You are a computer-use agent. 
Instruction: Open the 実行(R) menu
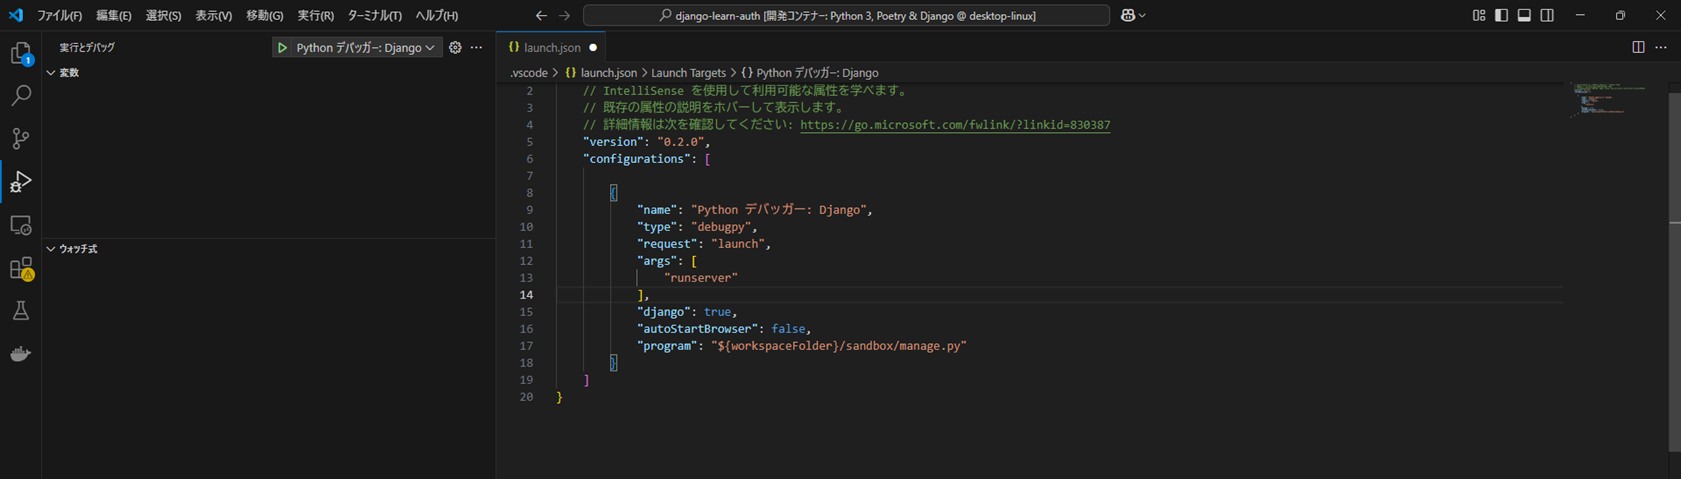315,15
